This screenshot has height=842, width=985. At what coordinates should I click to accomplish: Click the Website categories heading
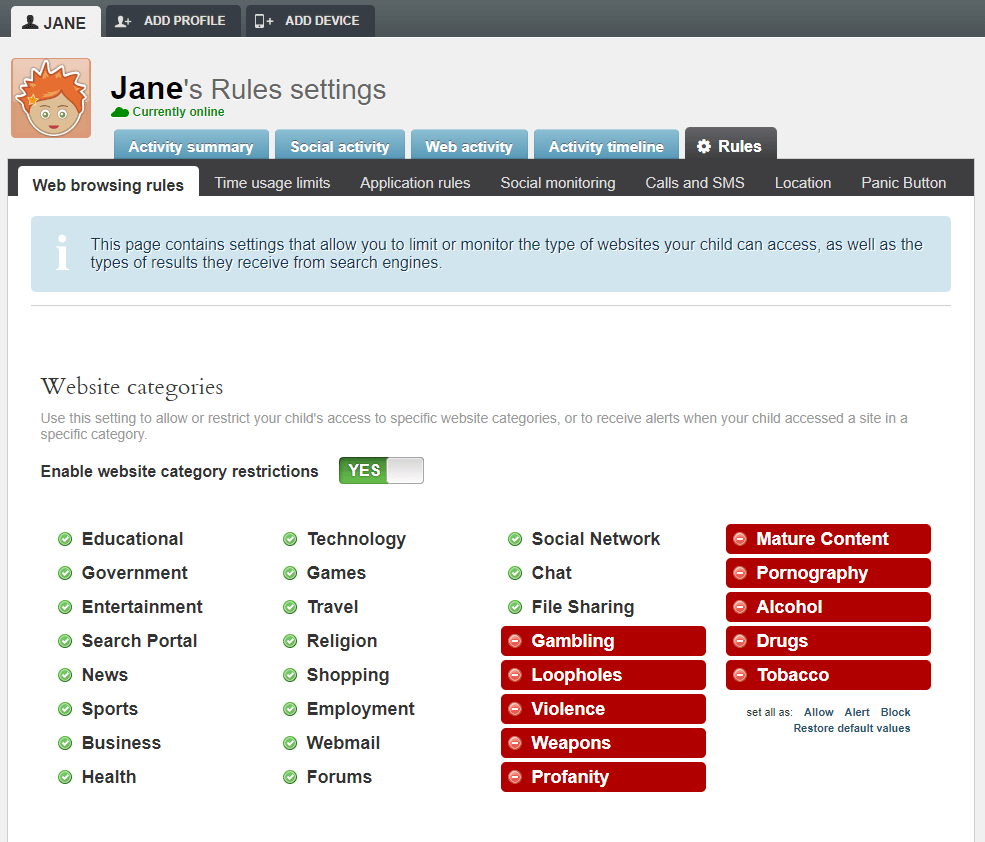tap(132, 387)
